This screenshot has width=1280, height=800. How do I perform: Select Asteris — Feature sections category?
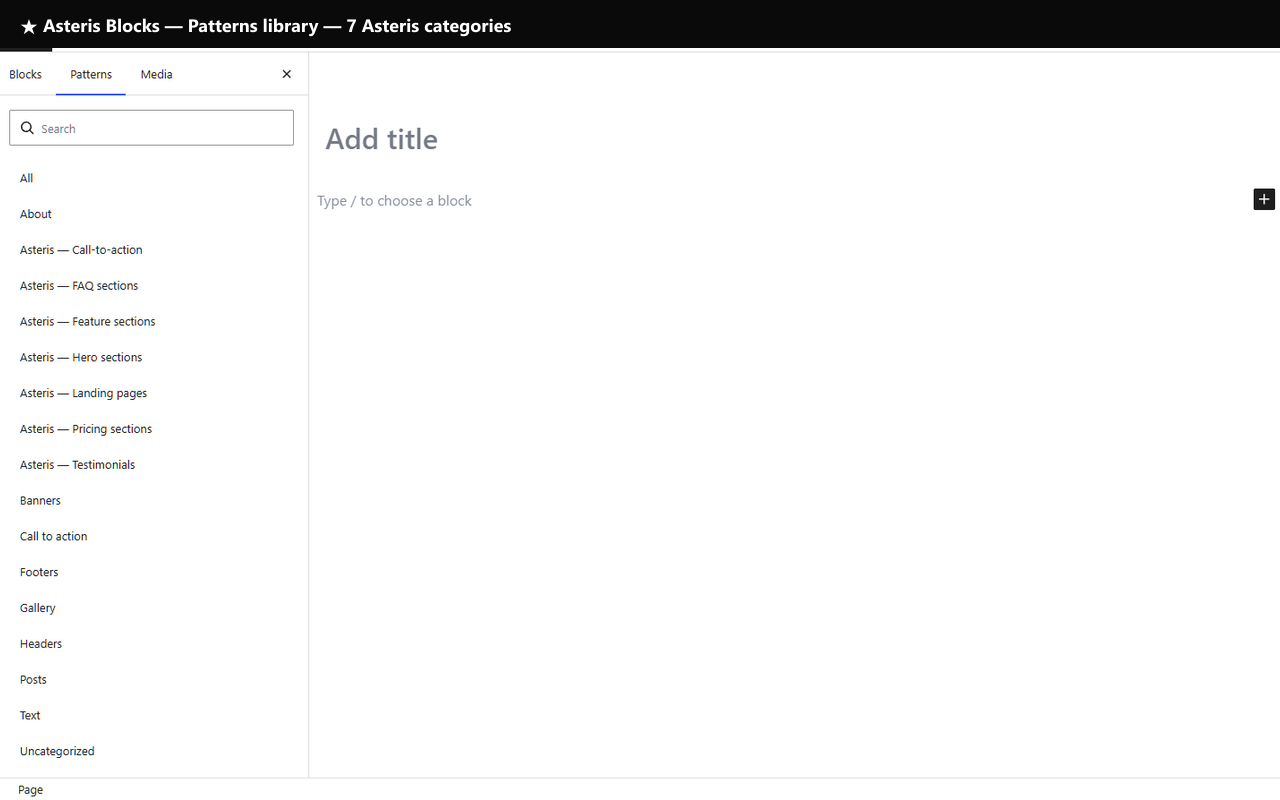coord(154,322)
